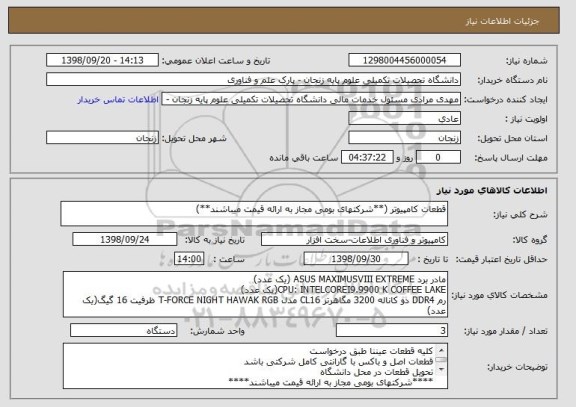The height and width of the screenshot is (407, 576).
Task: Click the label شرح کلی نیاز
Action: point(520,215)
